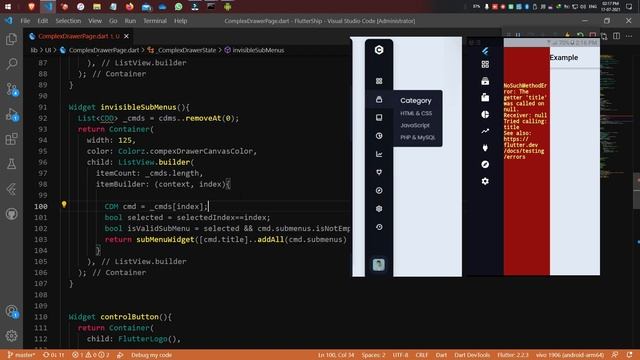Image resolution: width=640 pixels, height=360 pixels.
Task: Click the lightbulb quick-fix on line 100
Action: coord(64,205)
